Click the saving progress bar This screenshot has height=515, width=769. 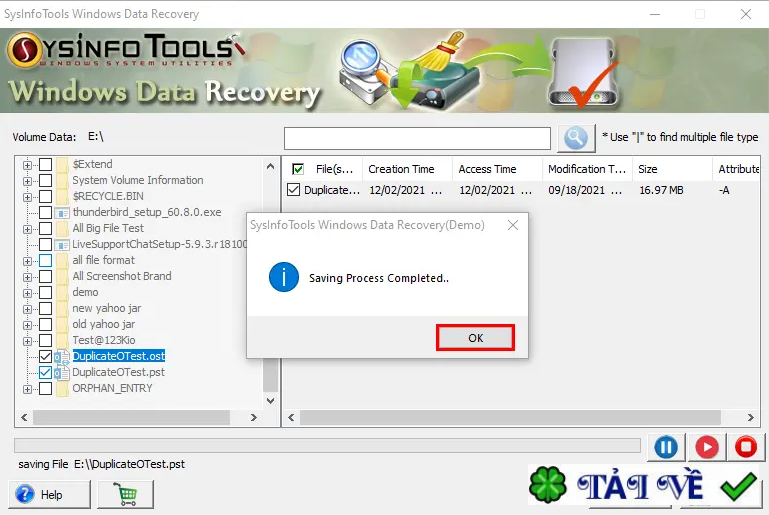[327, 445]
